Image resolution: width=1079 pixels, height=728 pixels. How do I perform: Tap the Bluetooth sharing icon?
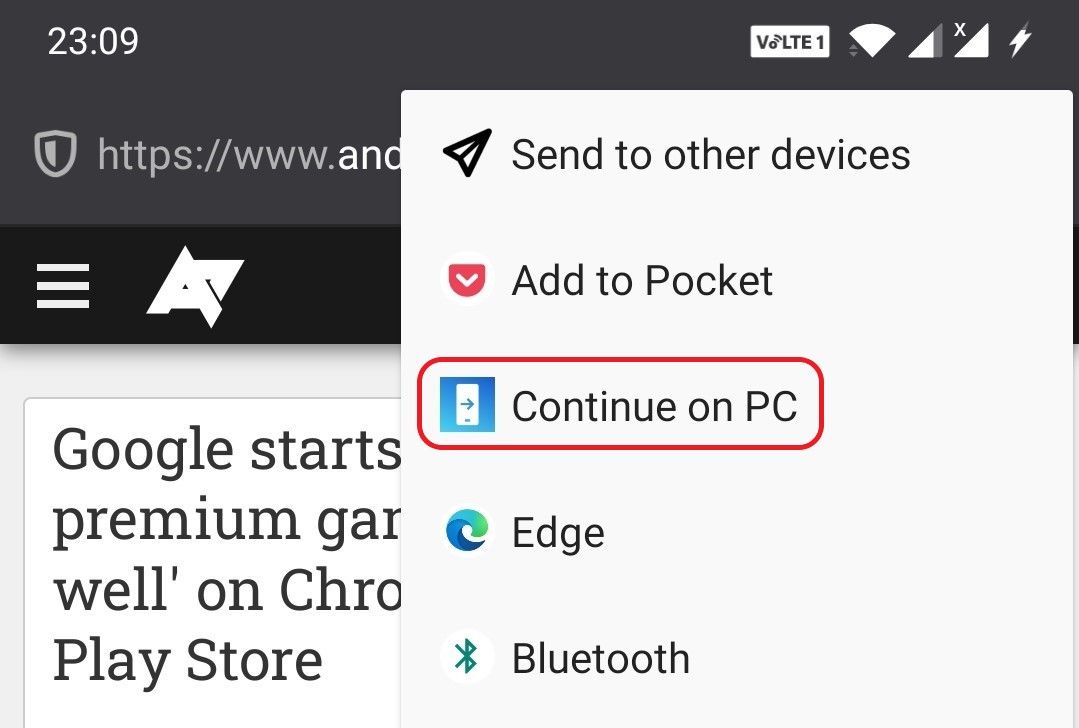click(x=466, y=657)
